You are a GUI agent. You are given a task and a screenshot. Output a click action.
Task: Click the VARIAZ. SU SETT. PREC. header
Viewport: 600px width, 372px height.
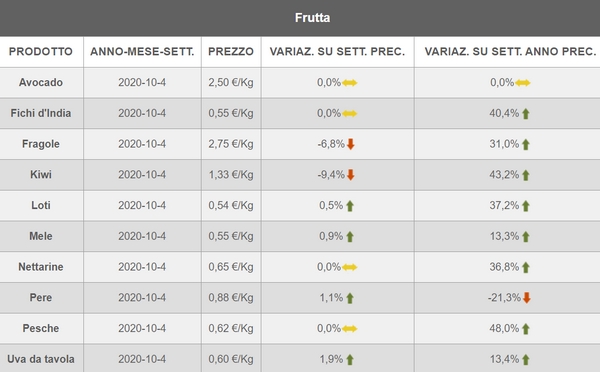337,52
